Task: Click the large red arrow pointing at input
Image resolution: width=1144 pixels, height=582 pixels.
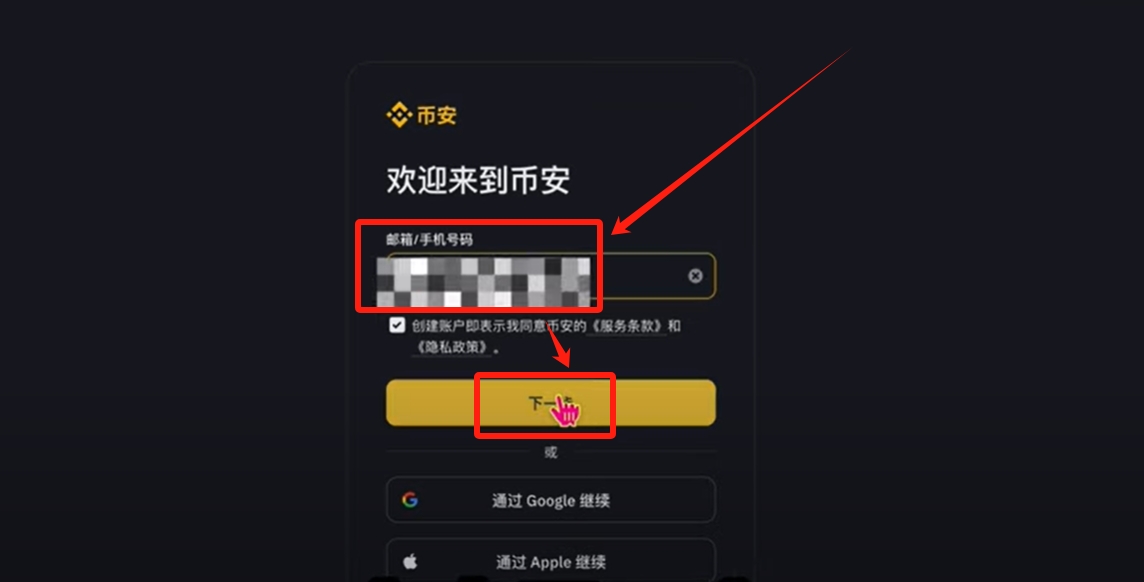Action: pyautogui.click(x=732, y=141)
